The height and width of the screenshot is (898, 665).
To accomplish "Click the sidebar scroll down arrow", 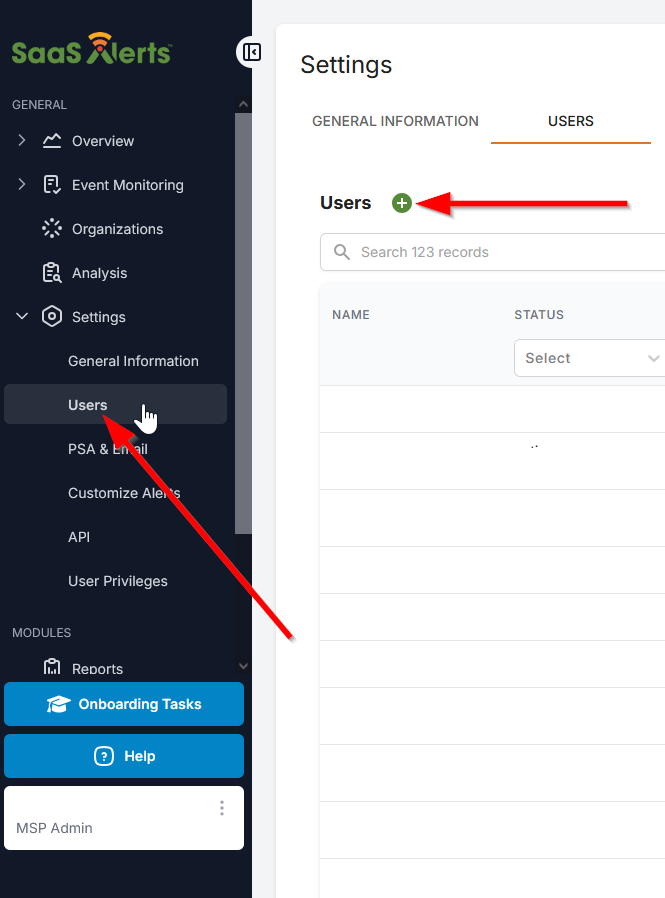I will click(243, 665).
